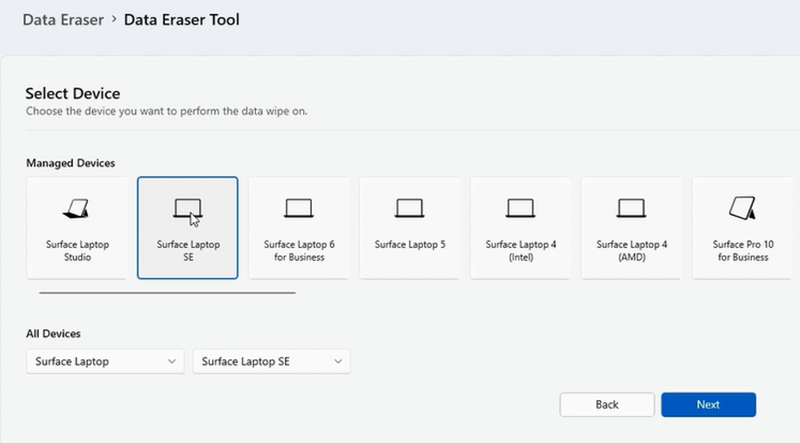Image resolution: width=800 pixels, height=443 pixels.
Task: Click the Surface Pro 10 for Business label
Action: 741,250
